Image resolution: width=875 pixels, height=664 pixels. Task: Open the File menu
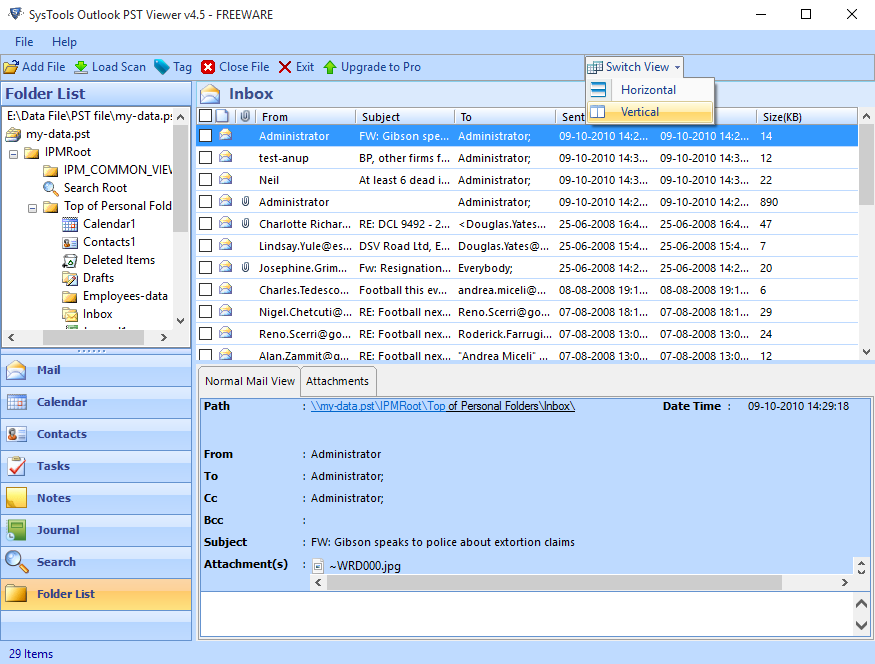pyautogui.click(x=24, y=42)
